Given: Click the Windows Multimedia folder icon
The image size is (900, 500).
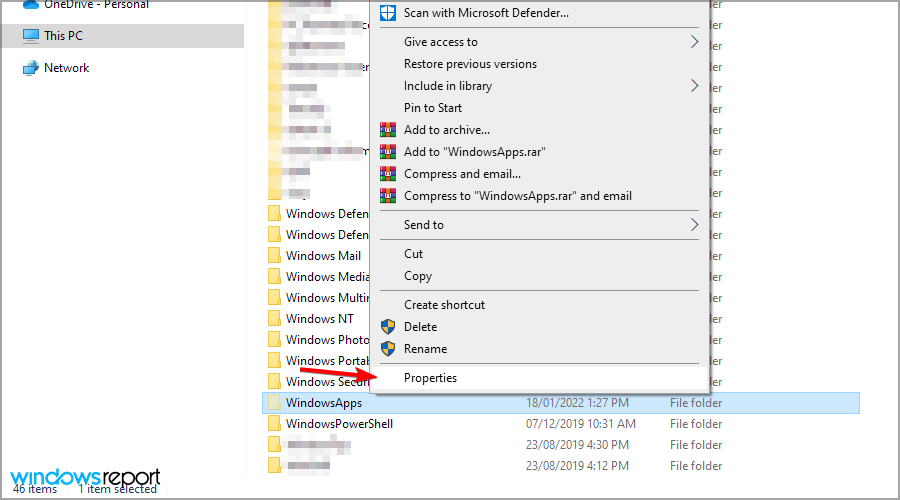Looking at the screenshot, I should (274, 297).
